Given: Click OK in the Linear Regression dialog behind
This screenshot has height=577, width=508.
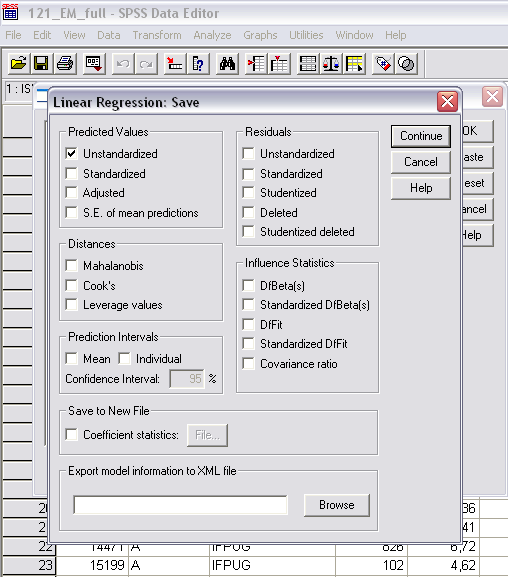Looking at the screenshot, I should tap(477, 131).
